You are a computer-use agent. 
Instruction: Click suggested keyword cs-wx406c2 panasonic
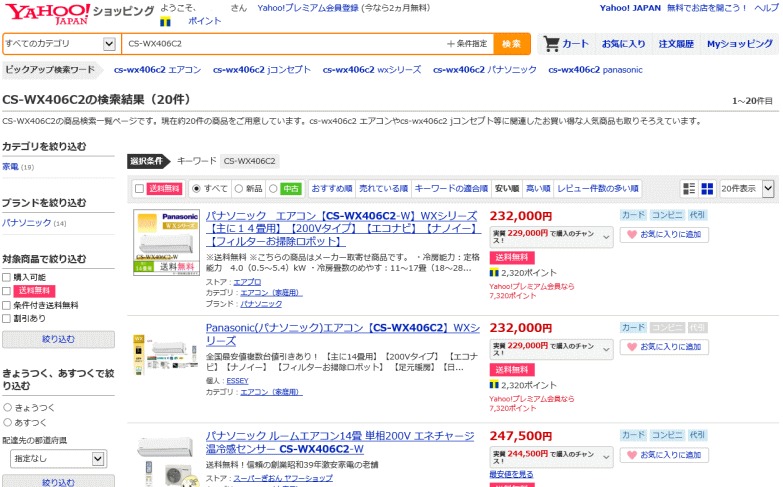point(595,70)
